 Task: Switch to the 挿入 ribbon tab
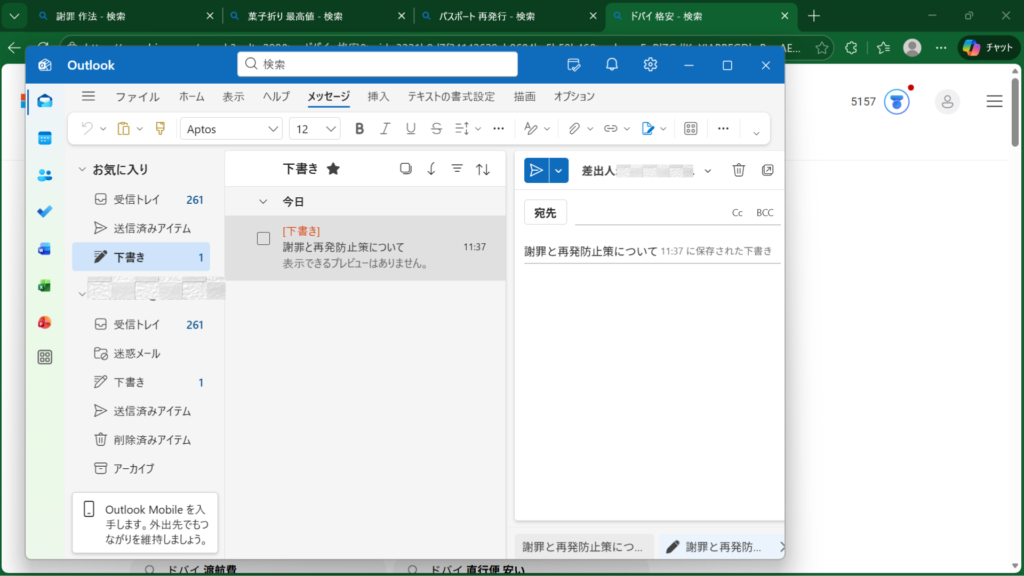378,97
